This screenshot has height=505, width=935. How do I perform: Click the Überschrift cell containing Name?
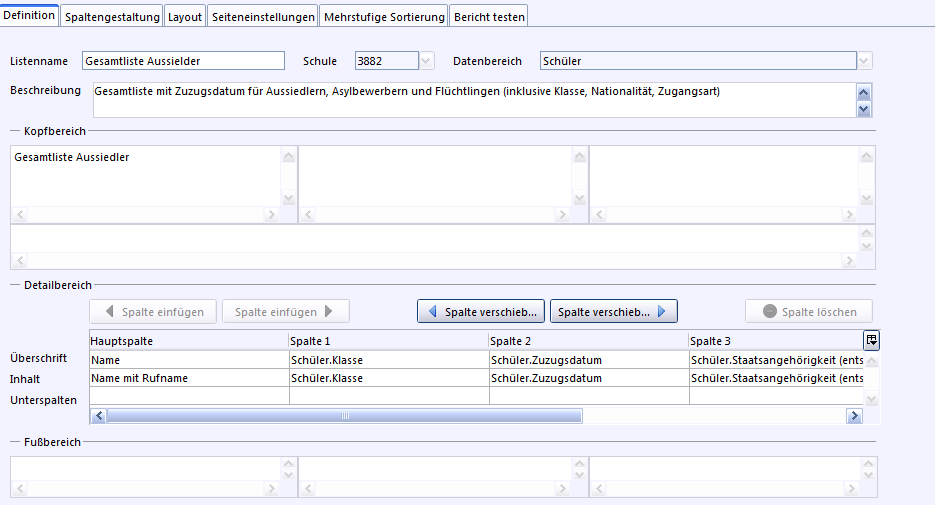[x=189, y=360]
